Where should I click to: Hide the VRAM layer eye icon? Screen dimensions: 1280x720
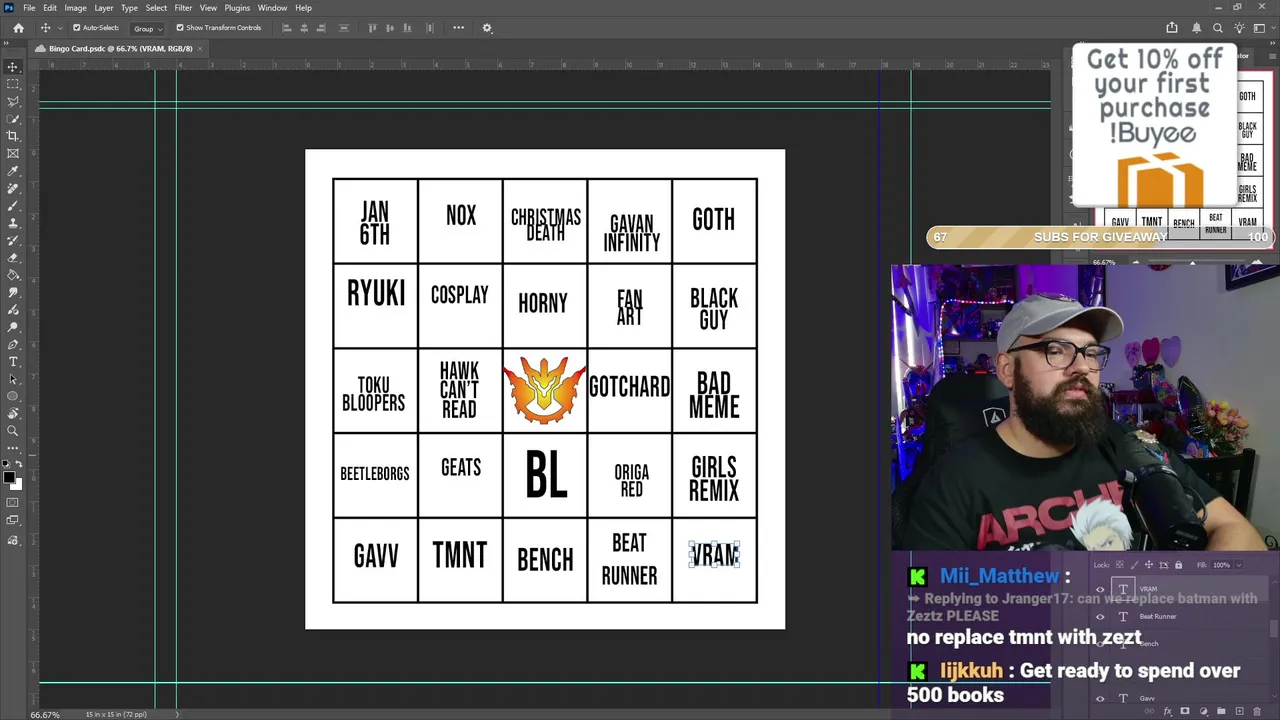coord(1100,590)
